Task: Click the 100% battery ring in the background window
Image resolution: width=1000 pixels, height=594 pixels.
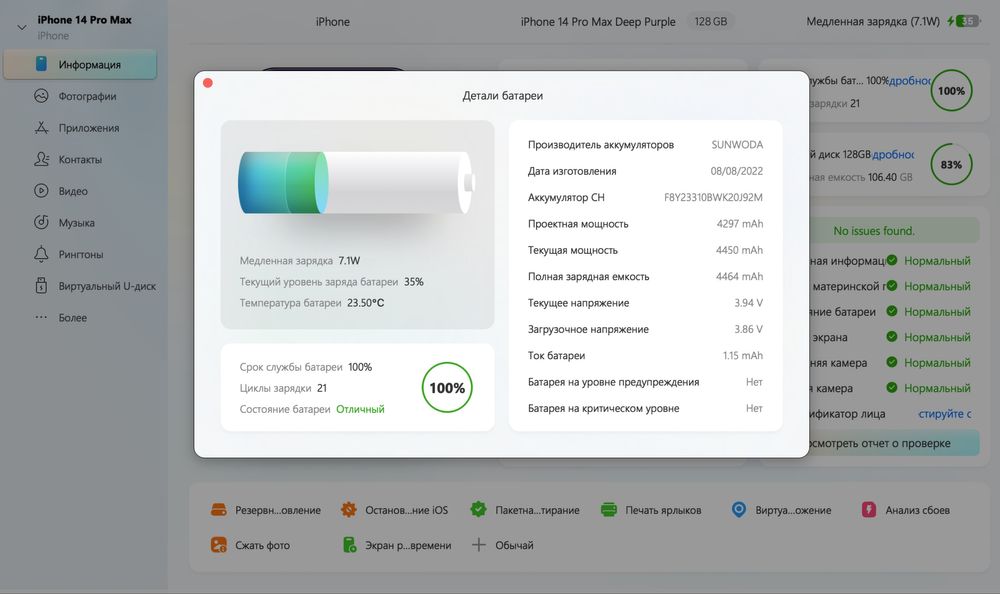Action: (951, 91)
